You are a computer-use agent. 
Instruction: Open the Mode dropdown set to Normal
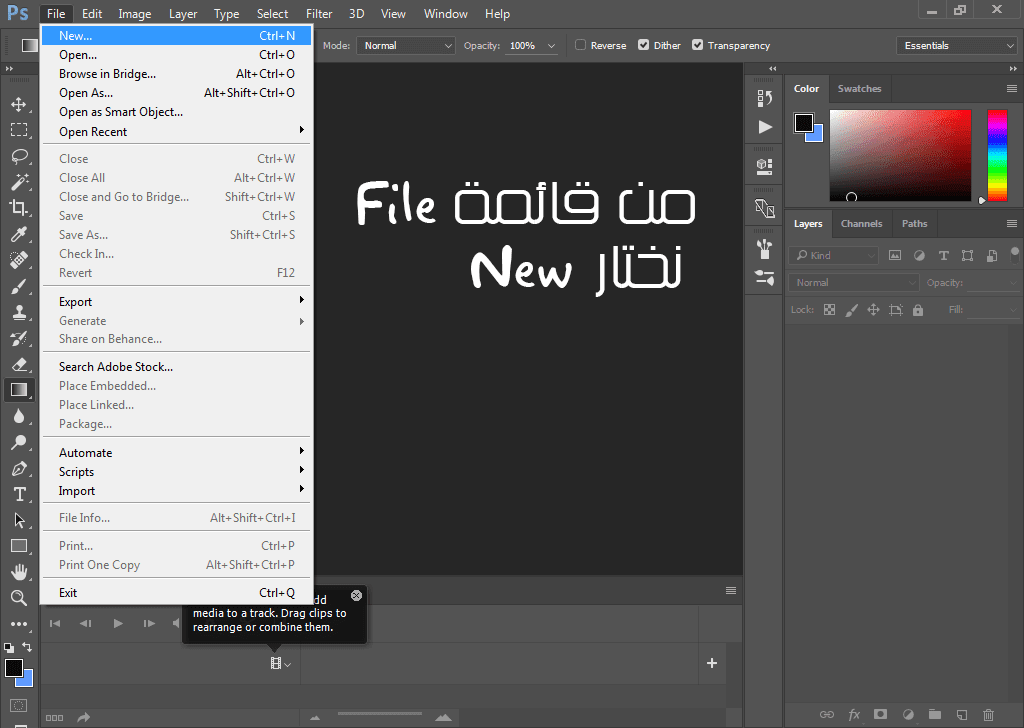click(x=406, y=46)
